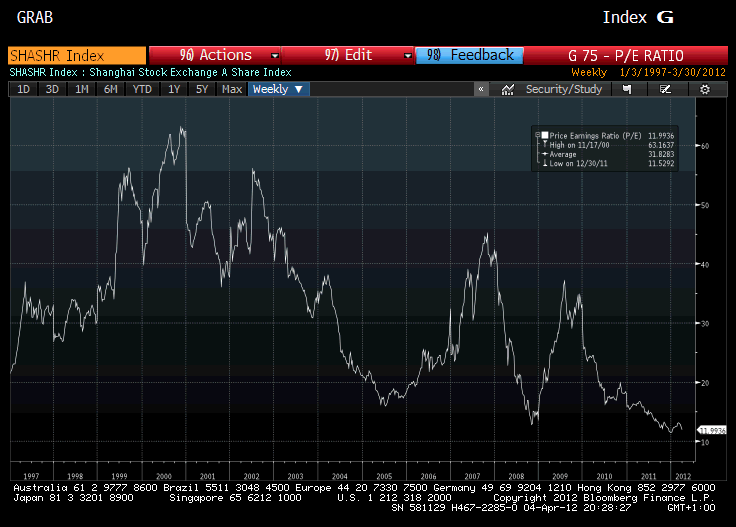Collapse toolbar with double-chevron icon
Image resolution: width=736 pixels, height=527 pixels.
[481, 89]
